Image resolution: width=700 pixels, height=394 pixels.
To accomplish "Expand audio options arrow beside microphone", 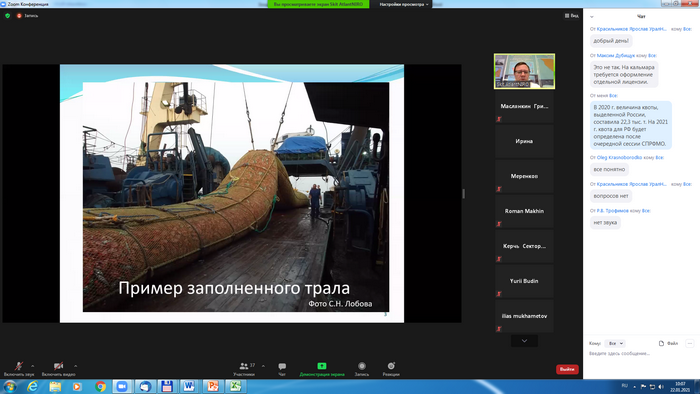I will [33, 366].
